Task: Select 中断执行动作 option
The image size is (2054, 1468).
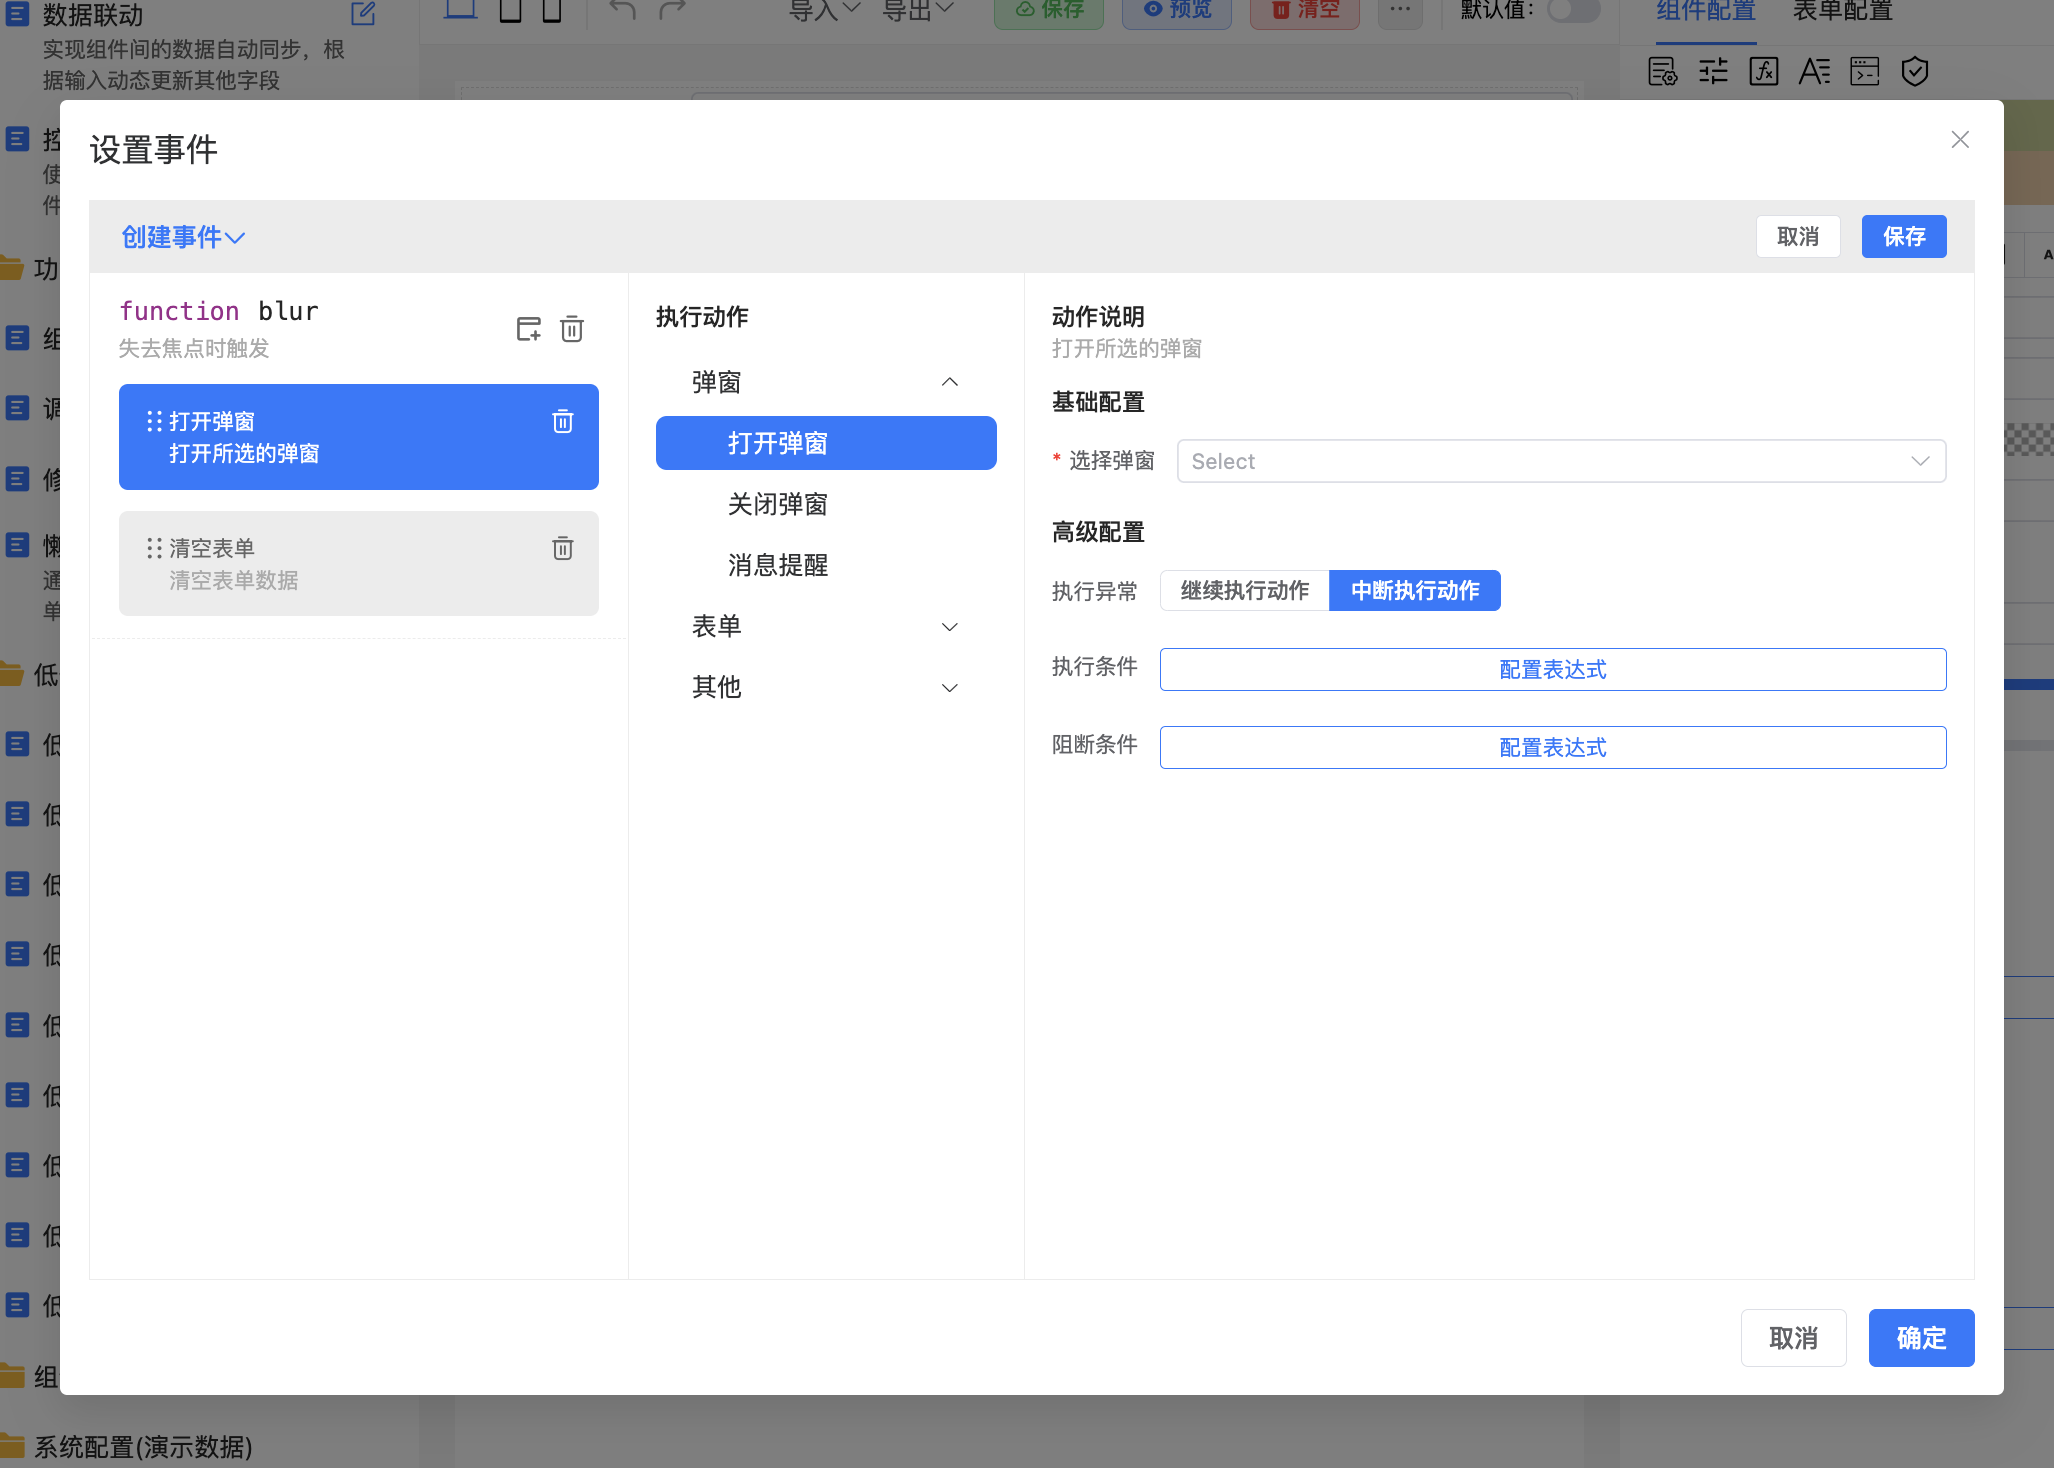Action: 1414,591
